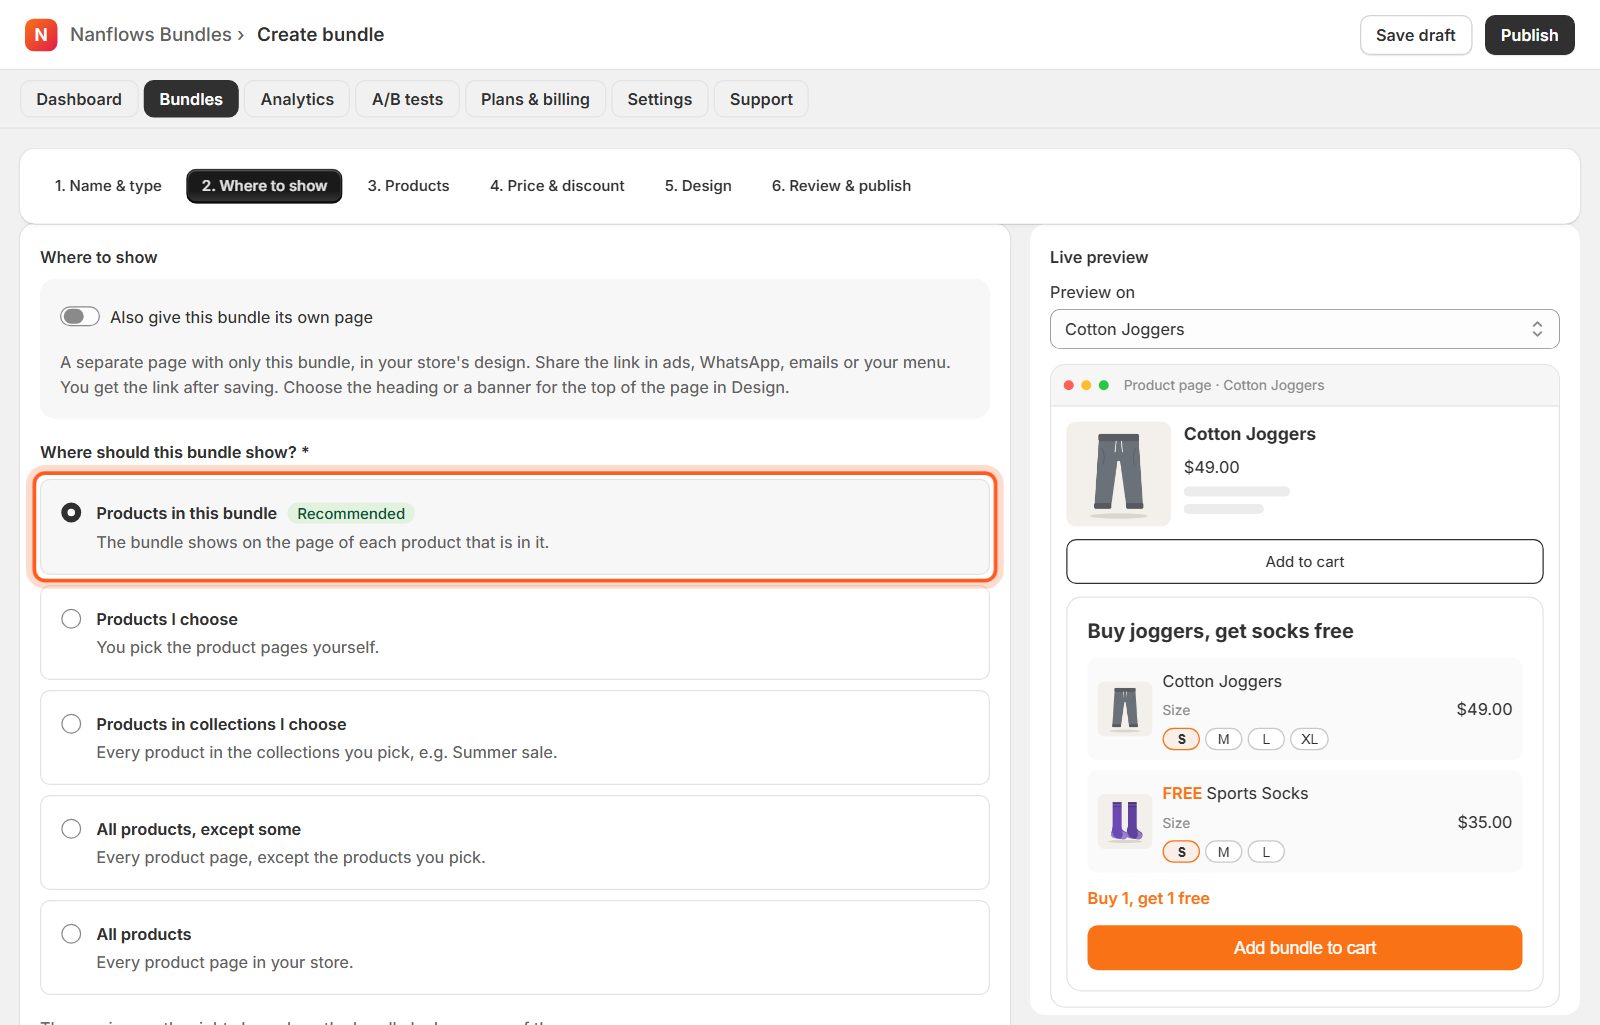Open the A/B tests tab
Screen dimensions: 1600x1025
(407, 99)
